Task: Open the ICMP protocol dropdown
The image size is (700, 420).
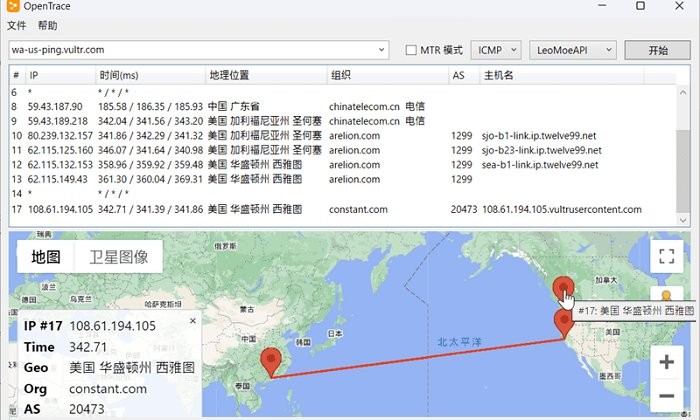Action: (496, 50)
